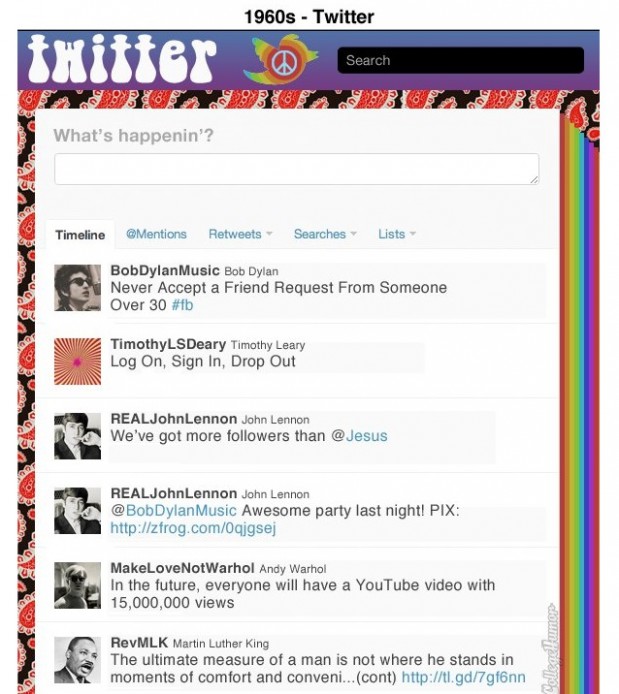
Task: Click the textarea resize grip corner
Action: (534, 179)
